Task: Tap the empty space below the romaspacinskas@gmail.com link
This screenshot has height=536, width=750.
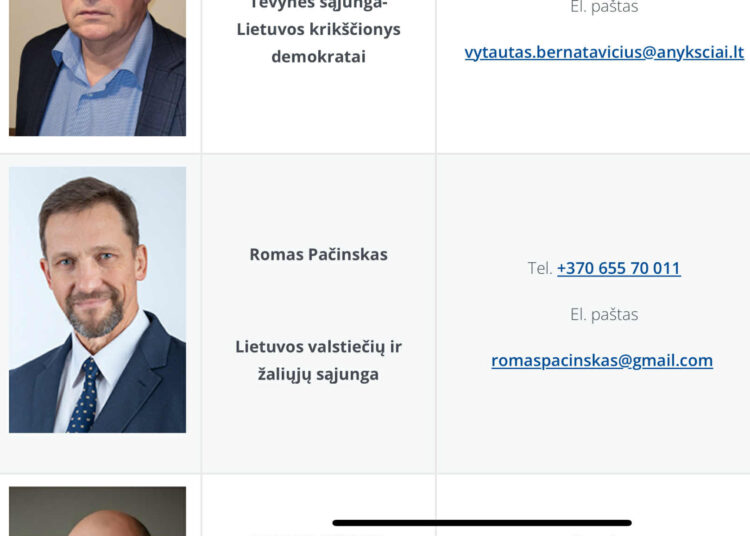Action: [x=593, y=421]
